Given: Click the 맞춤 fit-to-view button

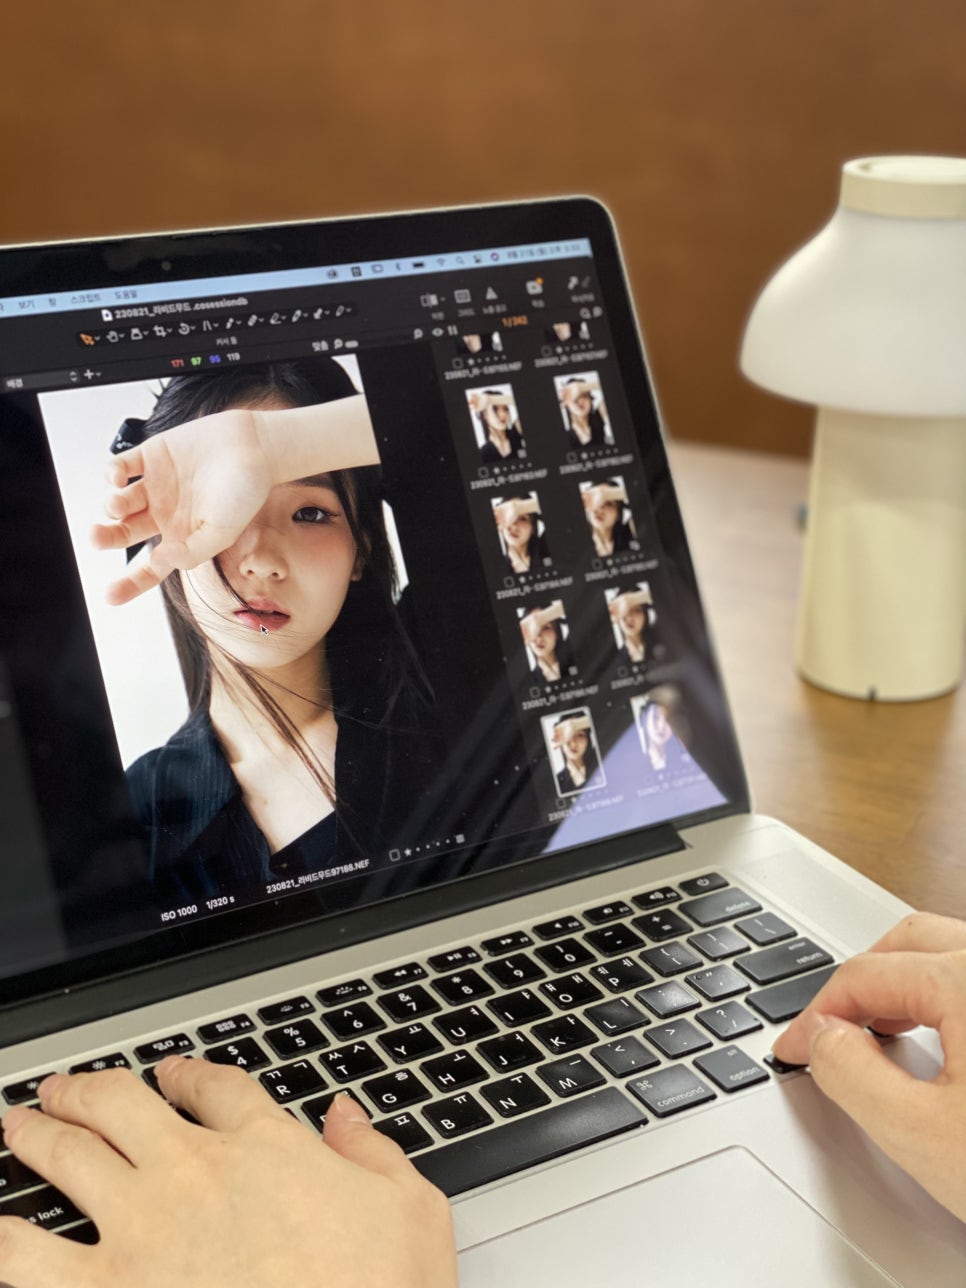Looking at the screenshot, I should tap(320, 346).
